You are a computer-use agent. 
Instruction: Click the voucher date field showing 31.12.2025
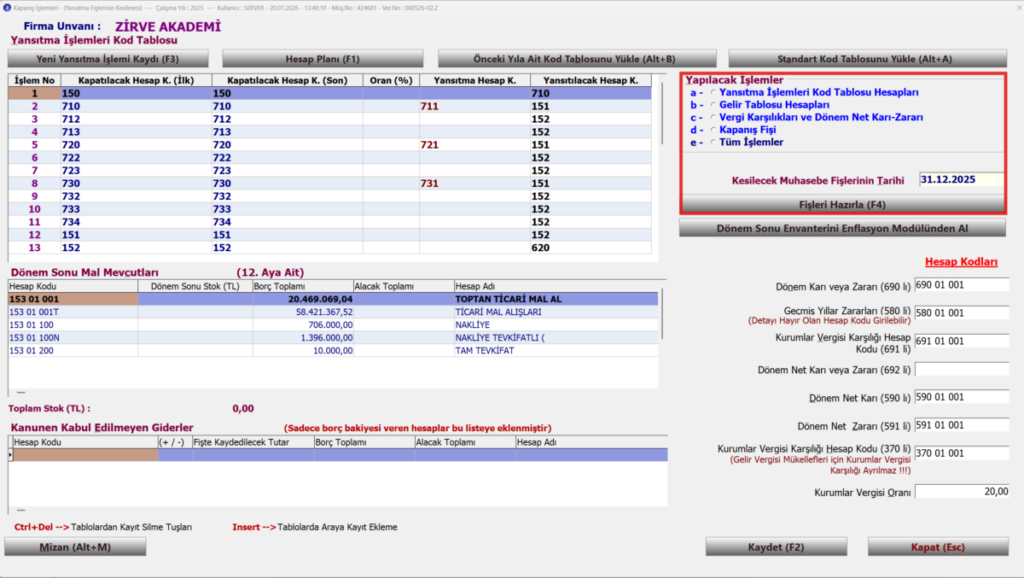click(961, 180)
